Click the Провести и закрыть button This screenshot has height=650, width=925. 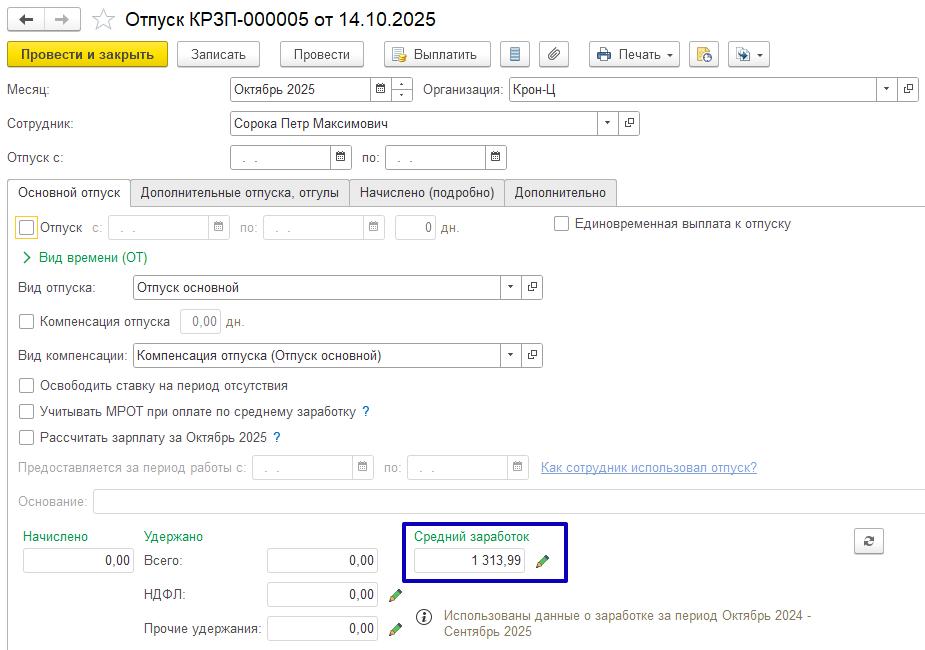pos(87,54)
